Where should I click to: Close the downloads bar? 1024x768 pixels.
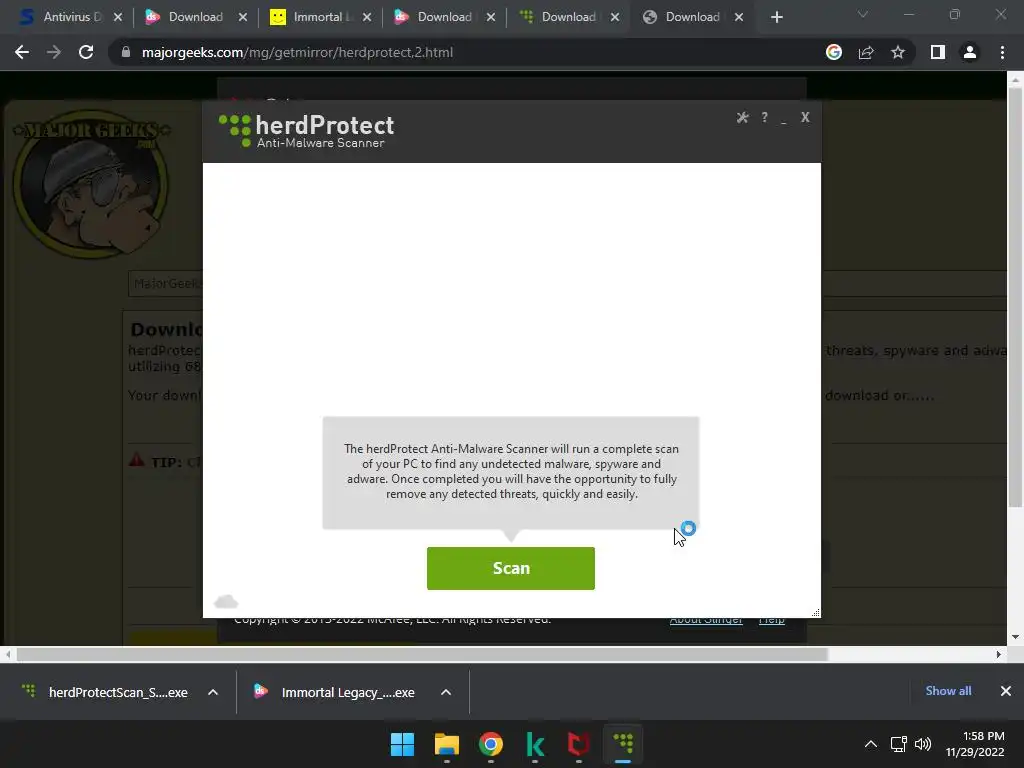point(1006,691)
